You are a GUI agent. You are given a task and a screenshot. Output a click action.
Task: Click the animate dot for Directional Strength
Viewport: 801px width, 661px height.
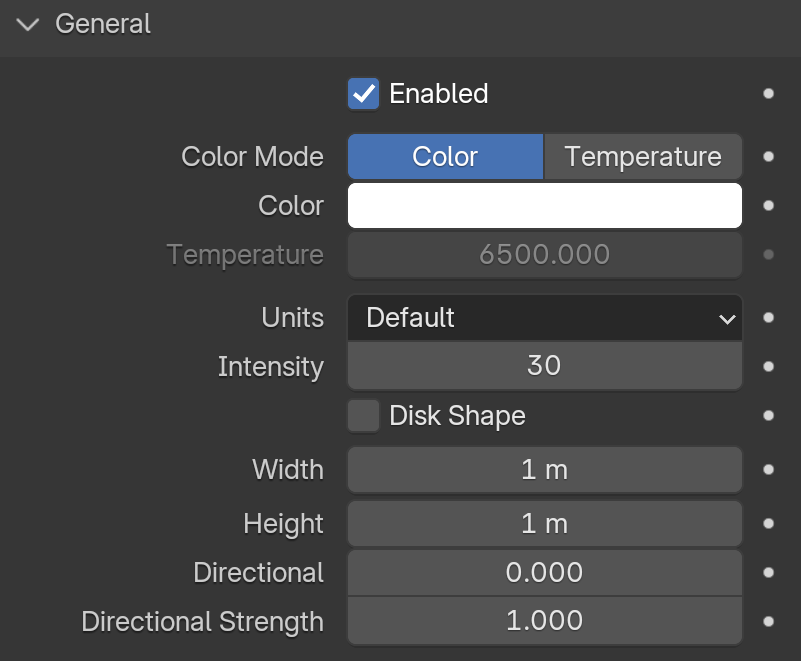[768, 622]
